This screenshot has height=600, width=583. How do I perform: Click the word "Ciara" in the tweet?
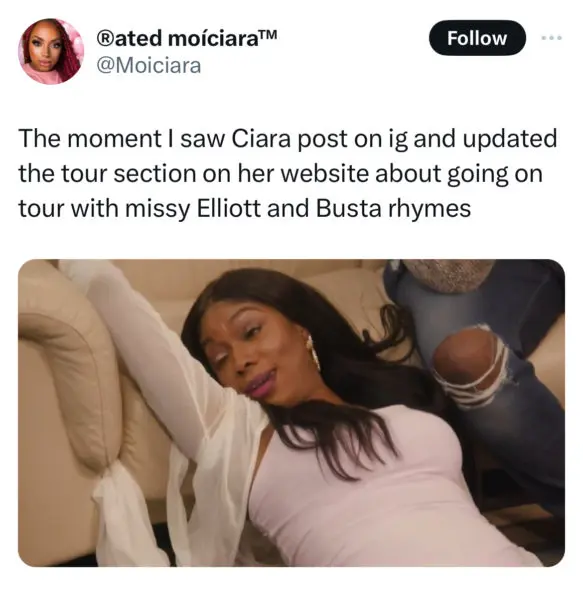(261, 139)
